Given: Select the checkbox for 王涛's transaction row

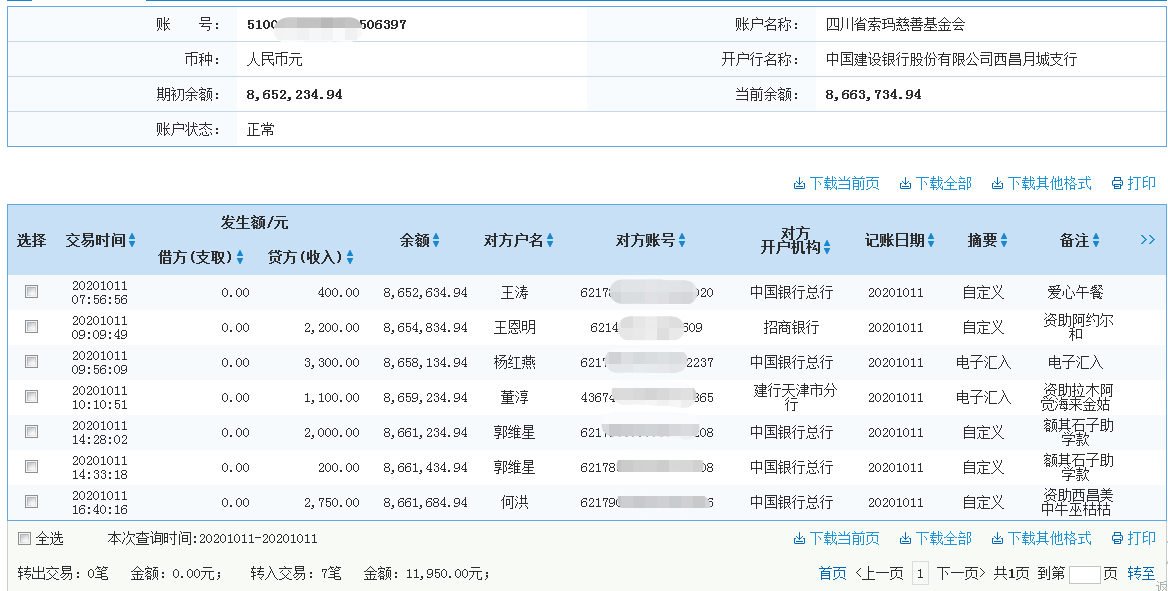Looking at the screenshot, I should pyautogui.click(x=31, y=291).
